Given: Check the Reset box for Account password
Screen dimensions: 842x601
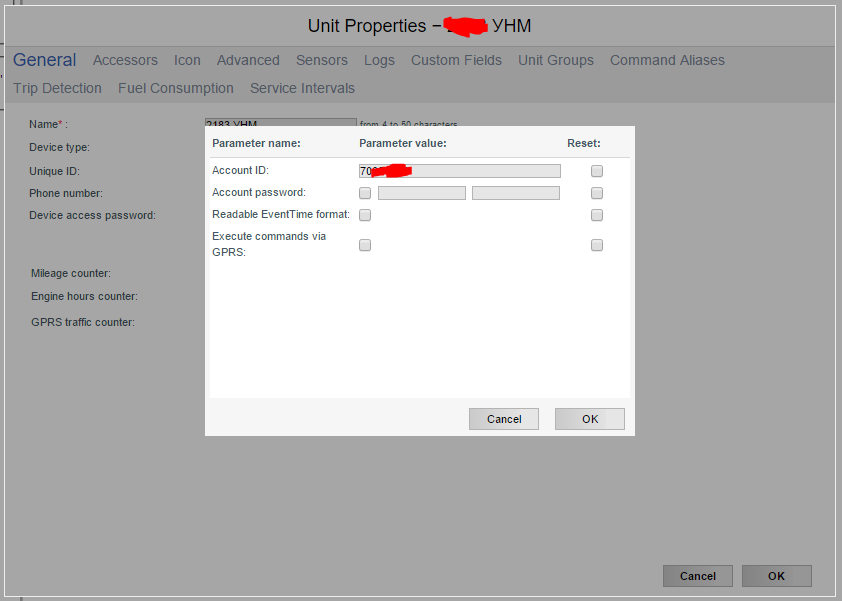Looking at the screenshot, I should point(597,193).
